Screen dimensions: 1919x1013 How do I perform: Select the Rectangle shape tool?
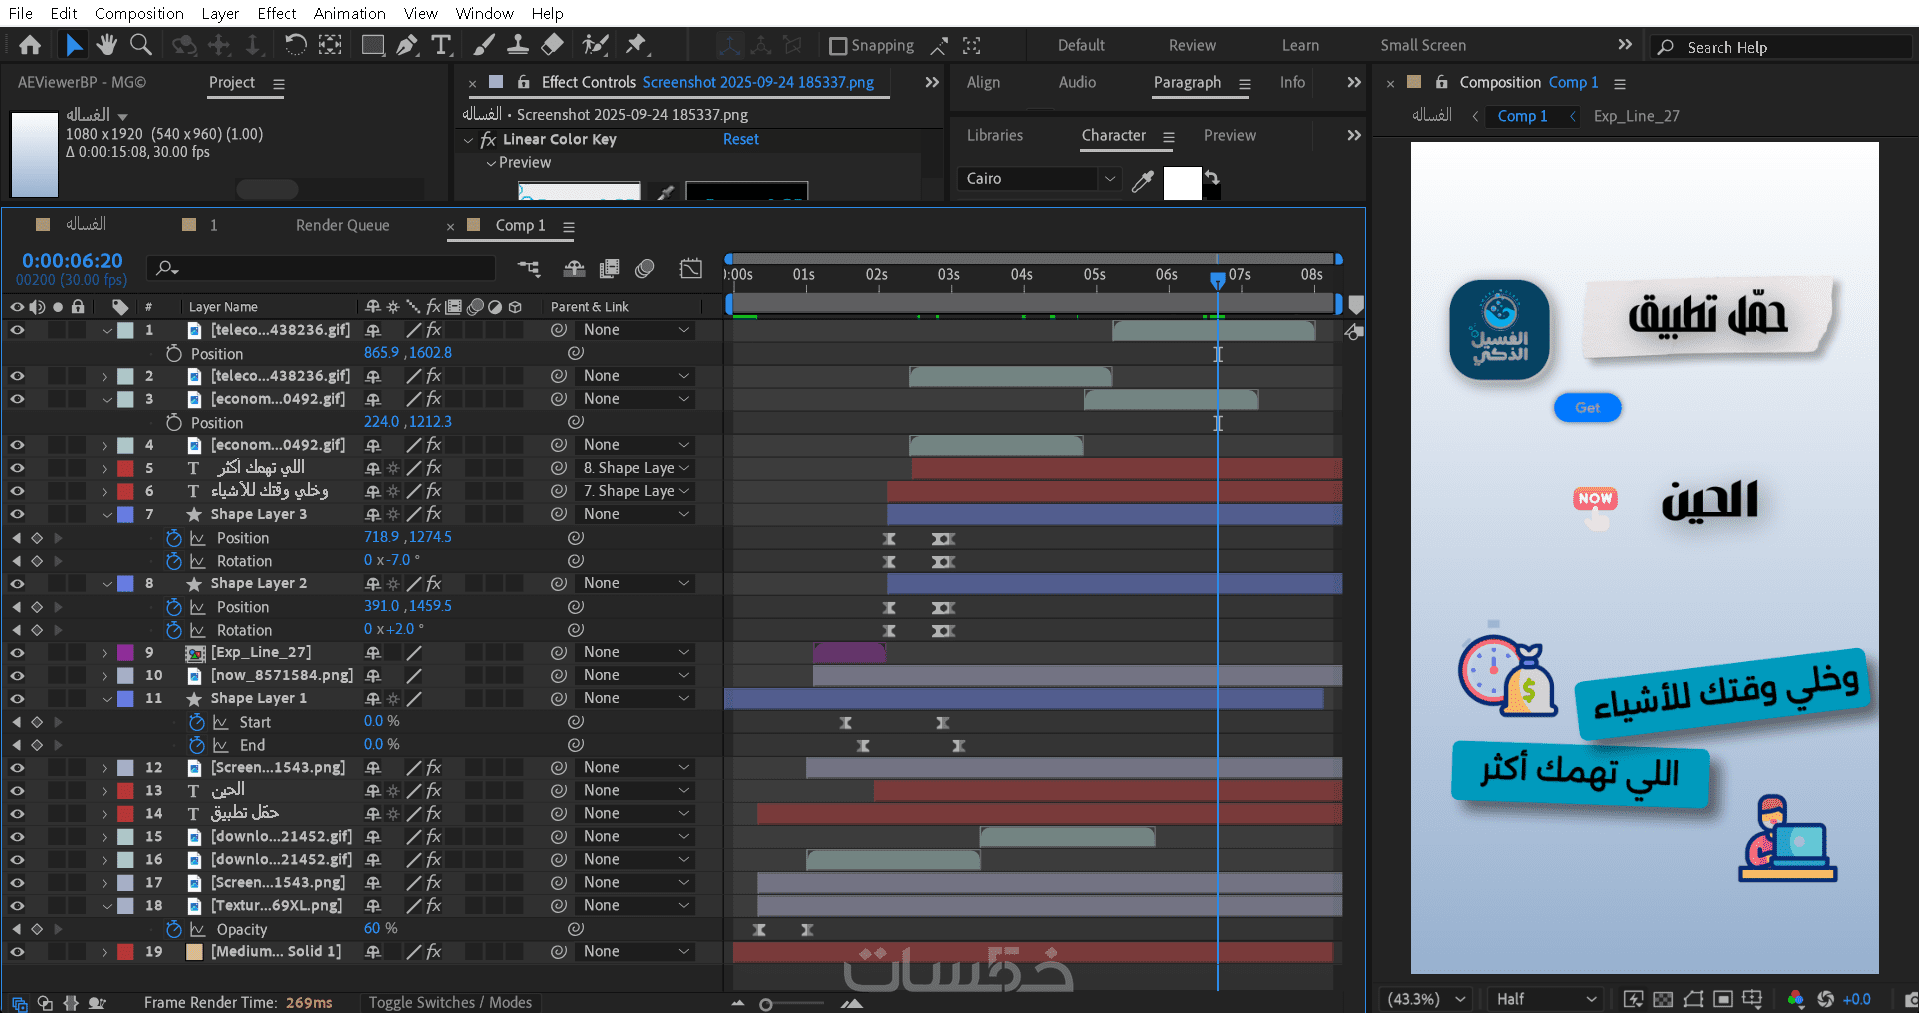373,45
